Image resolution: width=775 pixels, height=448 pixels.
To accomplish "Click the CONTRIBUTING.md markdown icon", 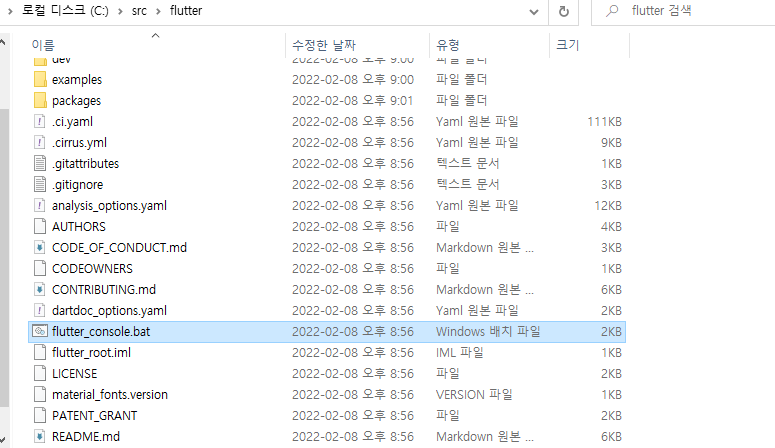I will (40, 289).
